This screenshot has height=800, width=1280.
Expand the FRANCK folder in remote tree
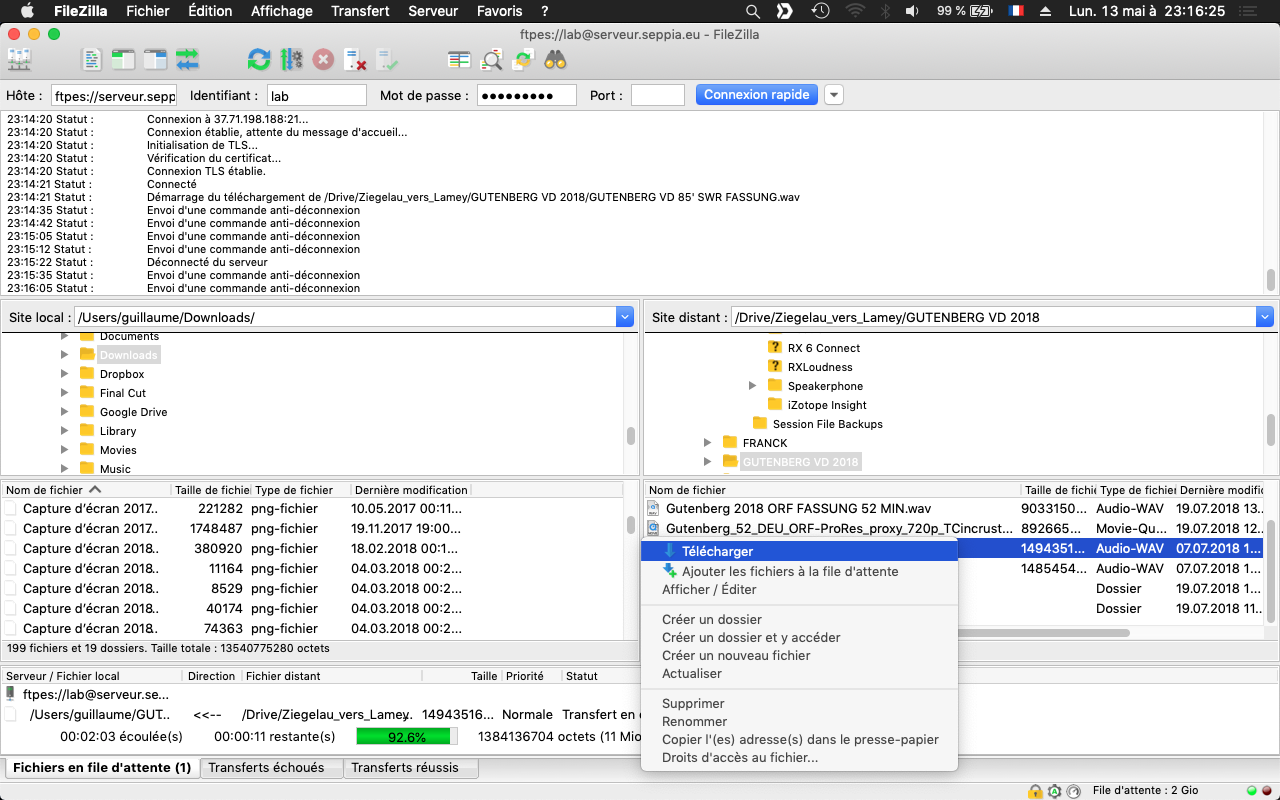point(708,443)
